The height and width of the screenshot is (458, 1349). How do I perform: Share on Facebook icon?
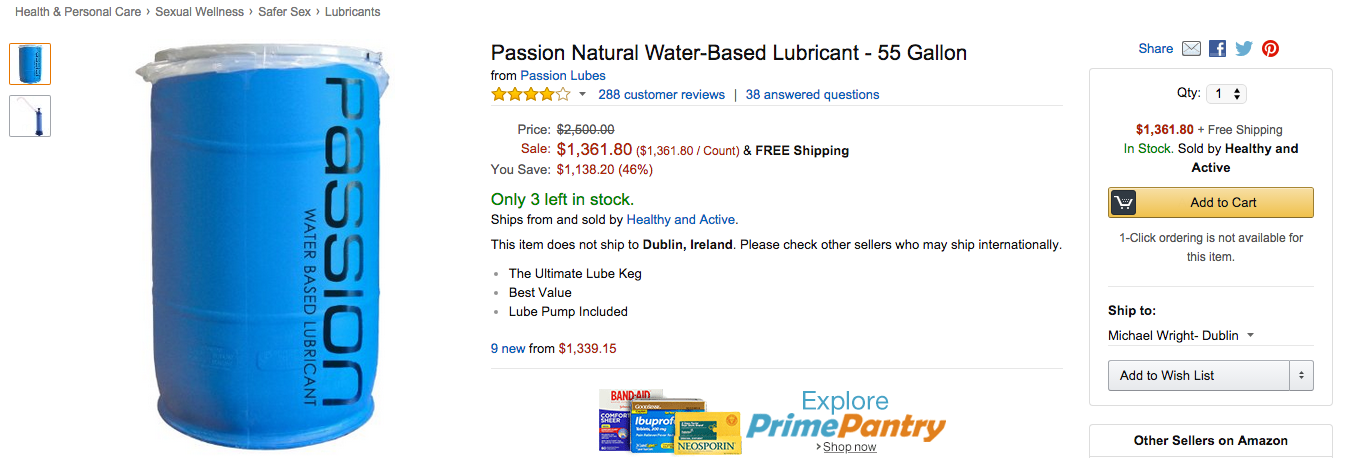(1217, 48)
